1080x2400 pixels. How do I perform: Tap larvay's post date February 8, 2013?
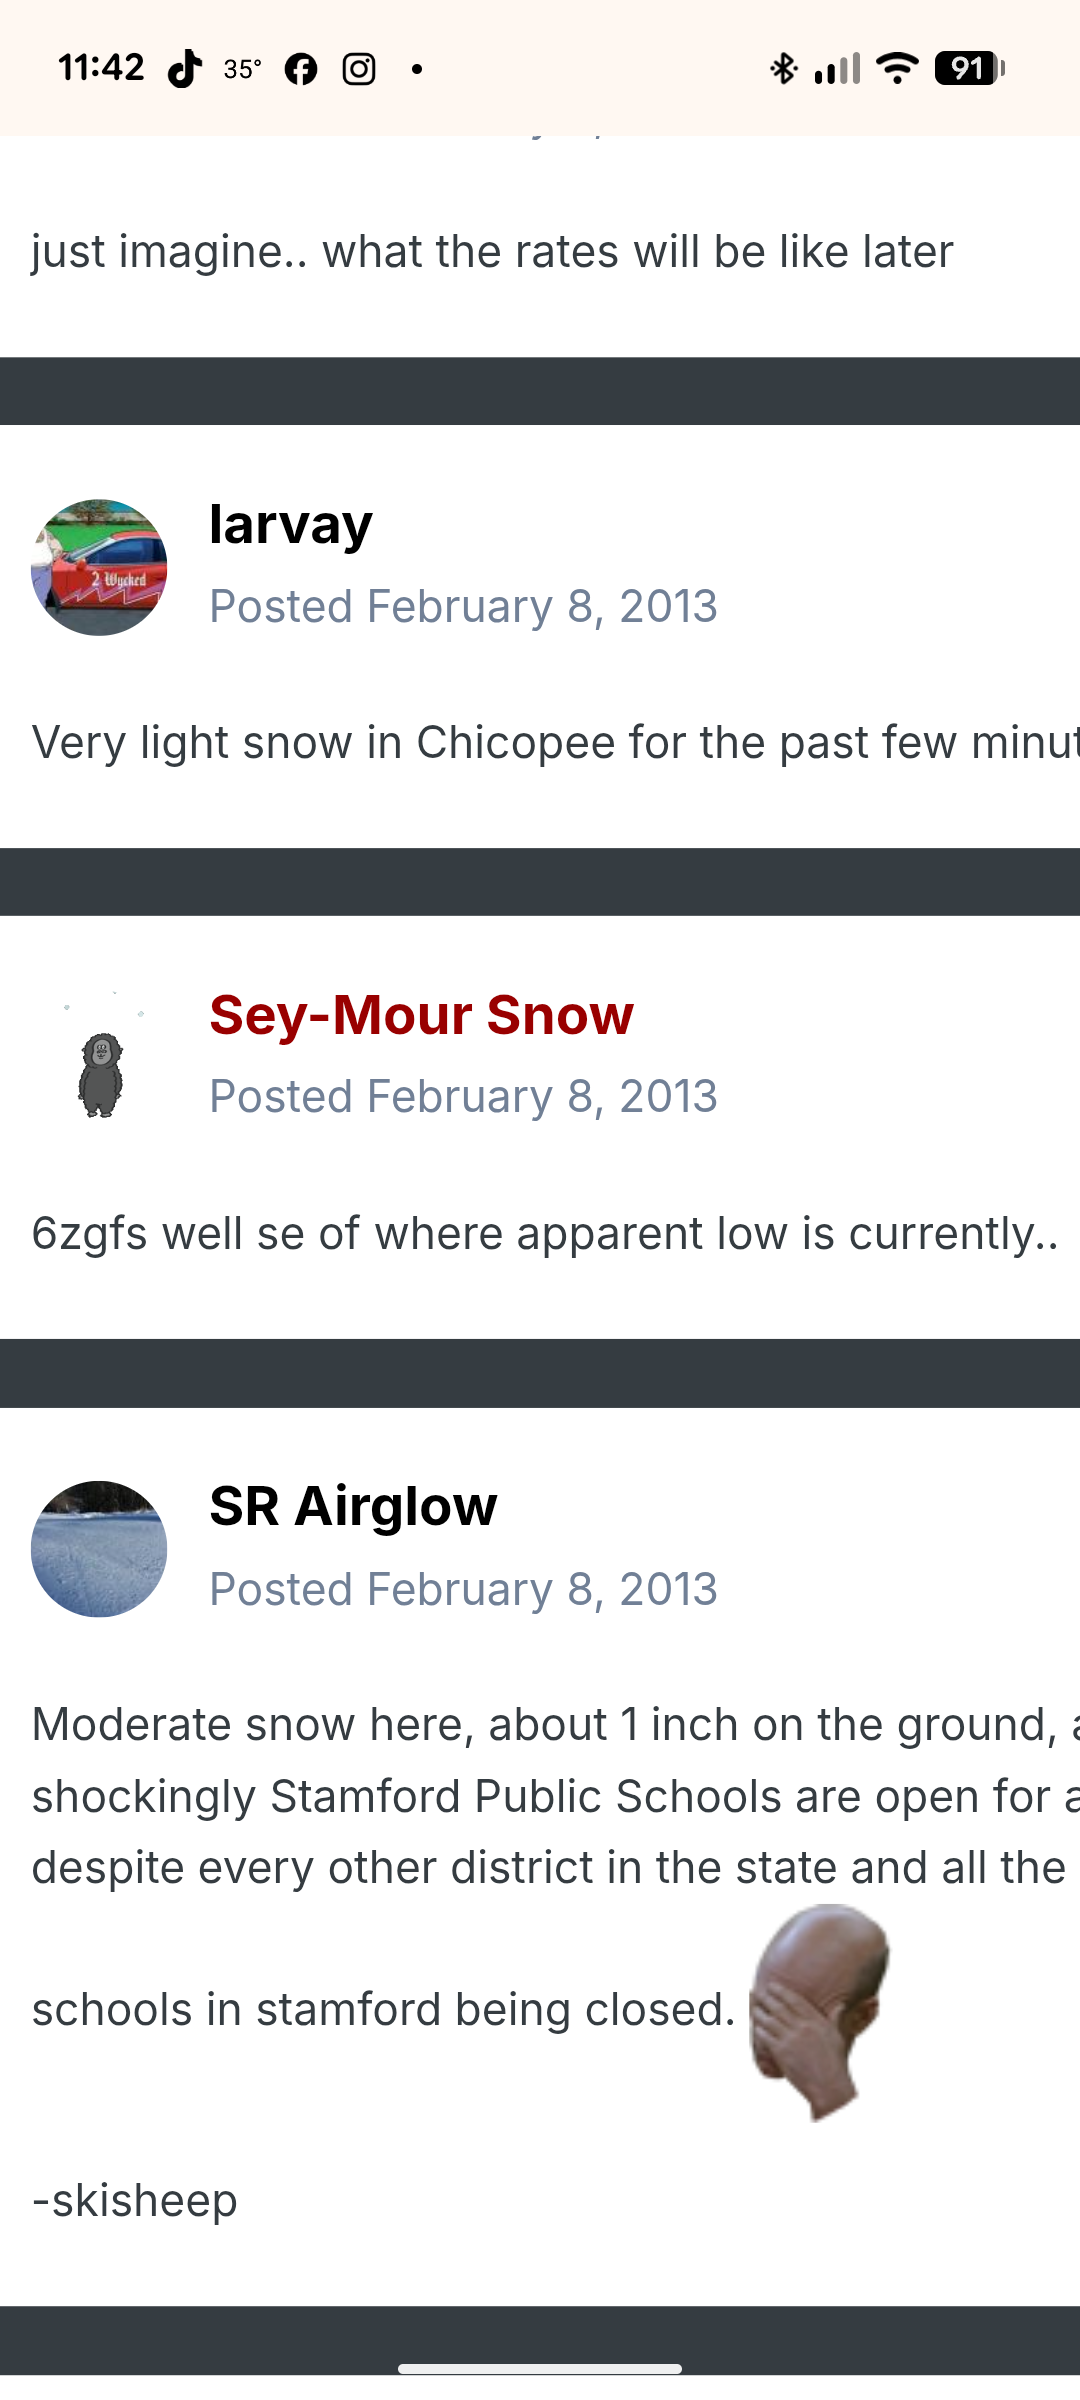463,607
